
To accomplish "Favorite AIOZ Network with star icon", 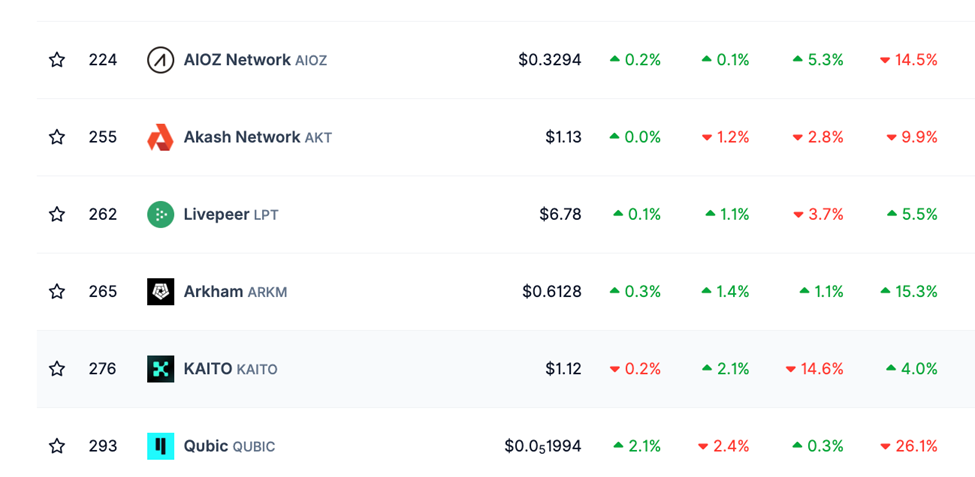I will click(x=57, y=60).
